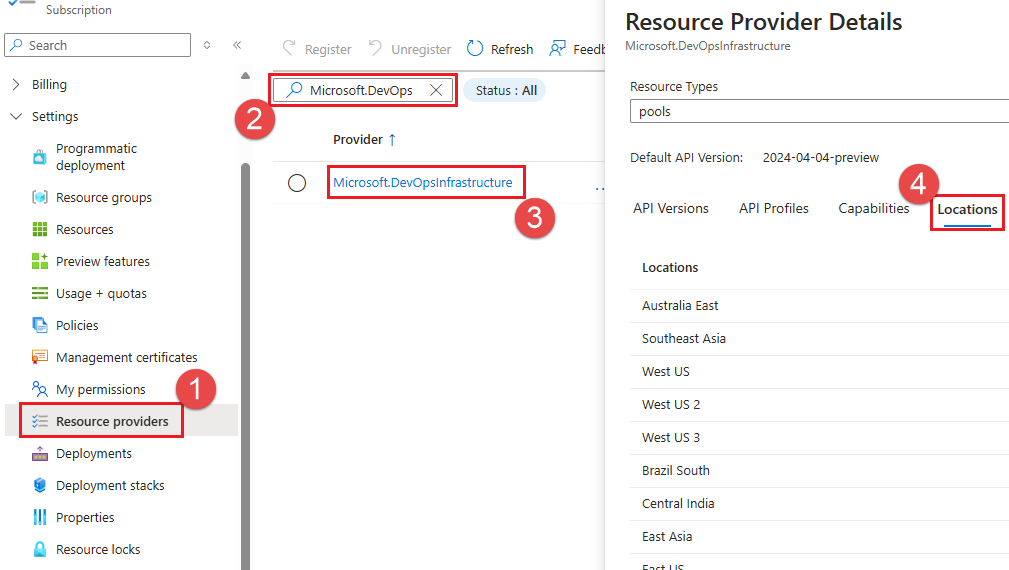Collapse the Settings section

click(x=16, y=117)
